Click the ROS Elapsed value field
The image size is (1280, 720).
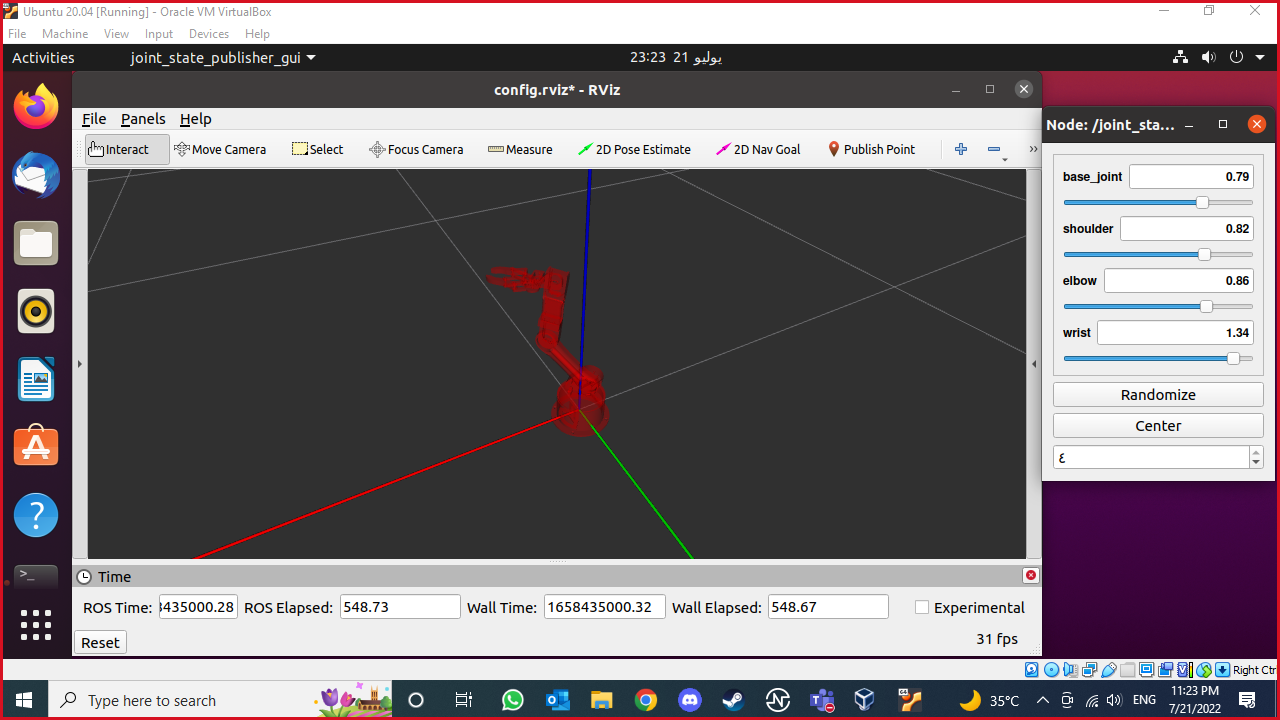point(400,607)
